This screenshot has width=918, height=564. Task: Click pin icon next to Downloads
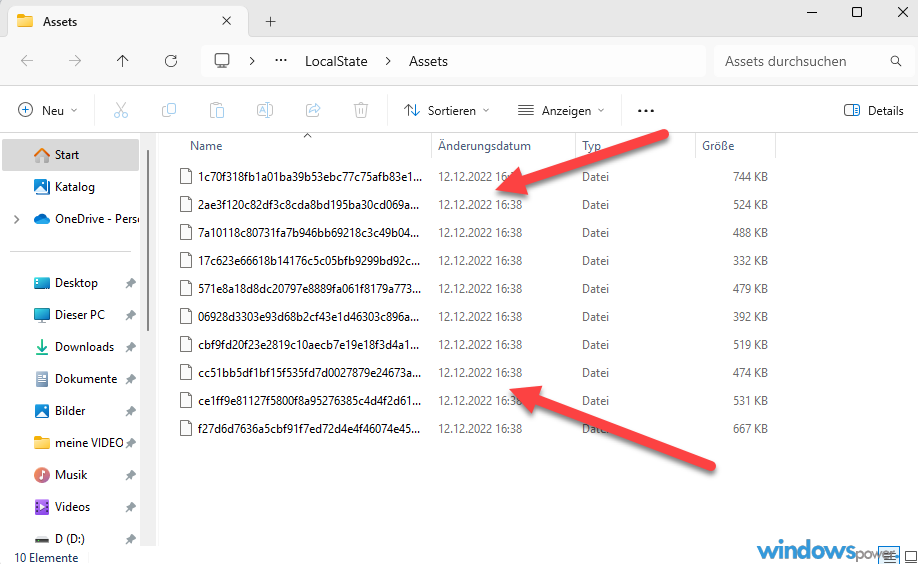131,347
